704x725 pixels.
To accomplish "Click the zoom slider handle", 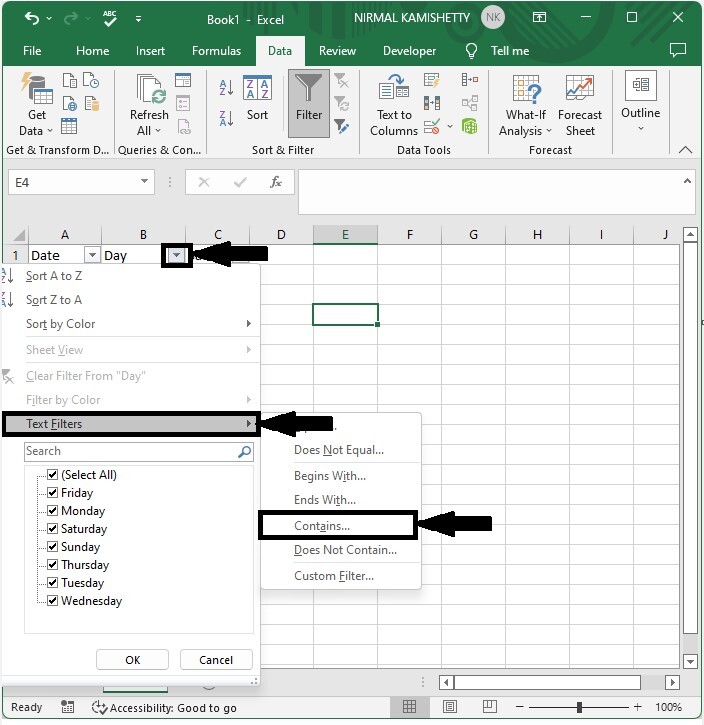I will pyautogui.click(x=579, y=707).
